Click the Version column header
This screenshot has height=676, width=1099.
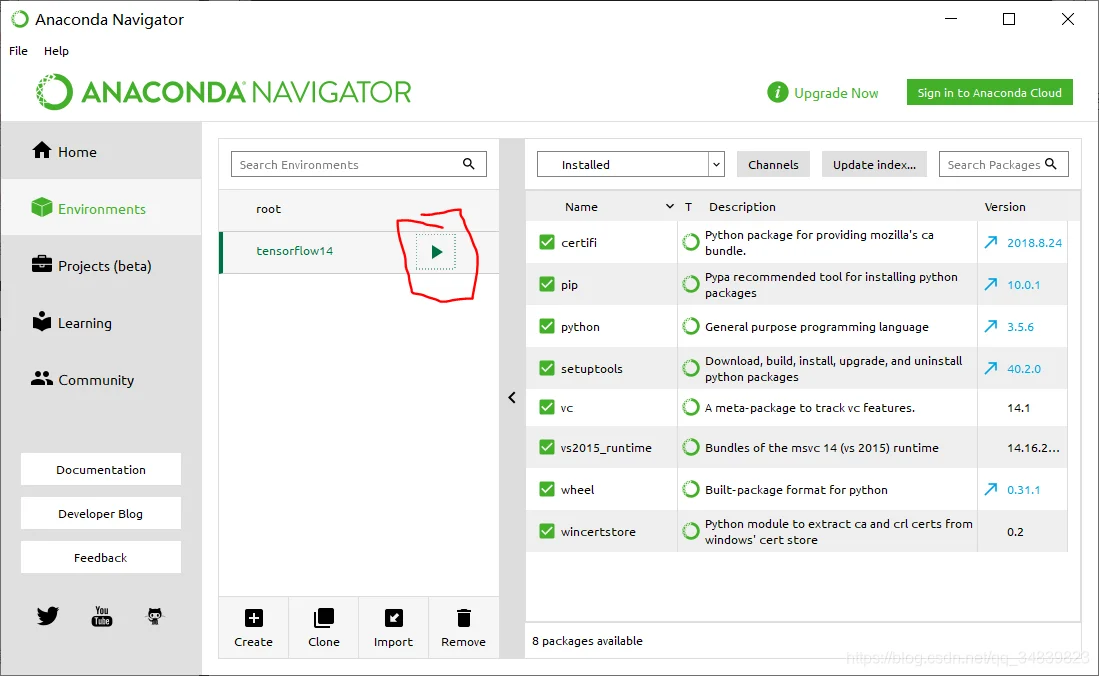coord(1004,207)
